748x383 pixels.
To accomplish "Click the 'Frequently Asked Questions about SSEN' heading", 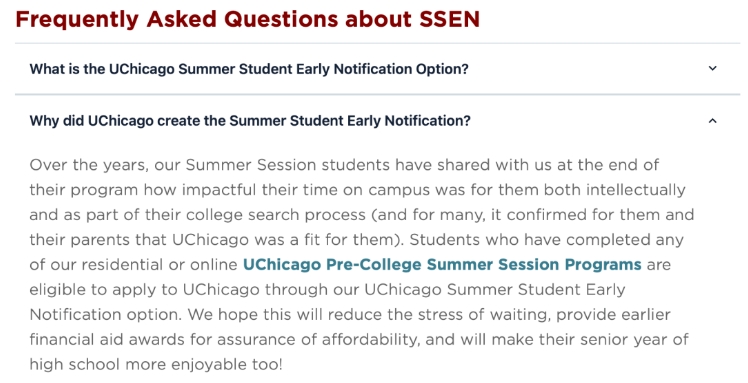I will click(248, 20).
